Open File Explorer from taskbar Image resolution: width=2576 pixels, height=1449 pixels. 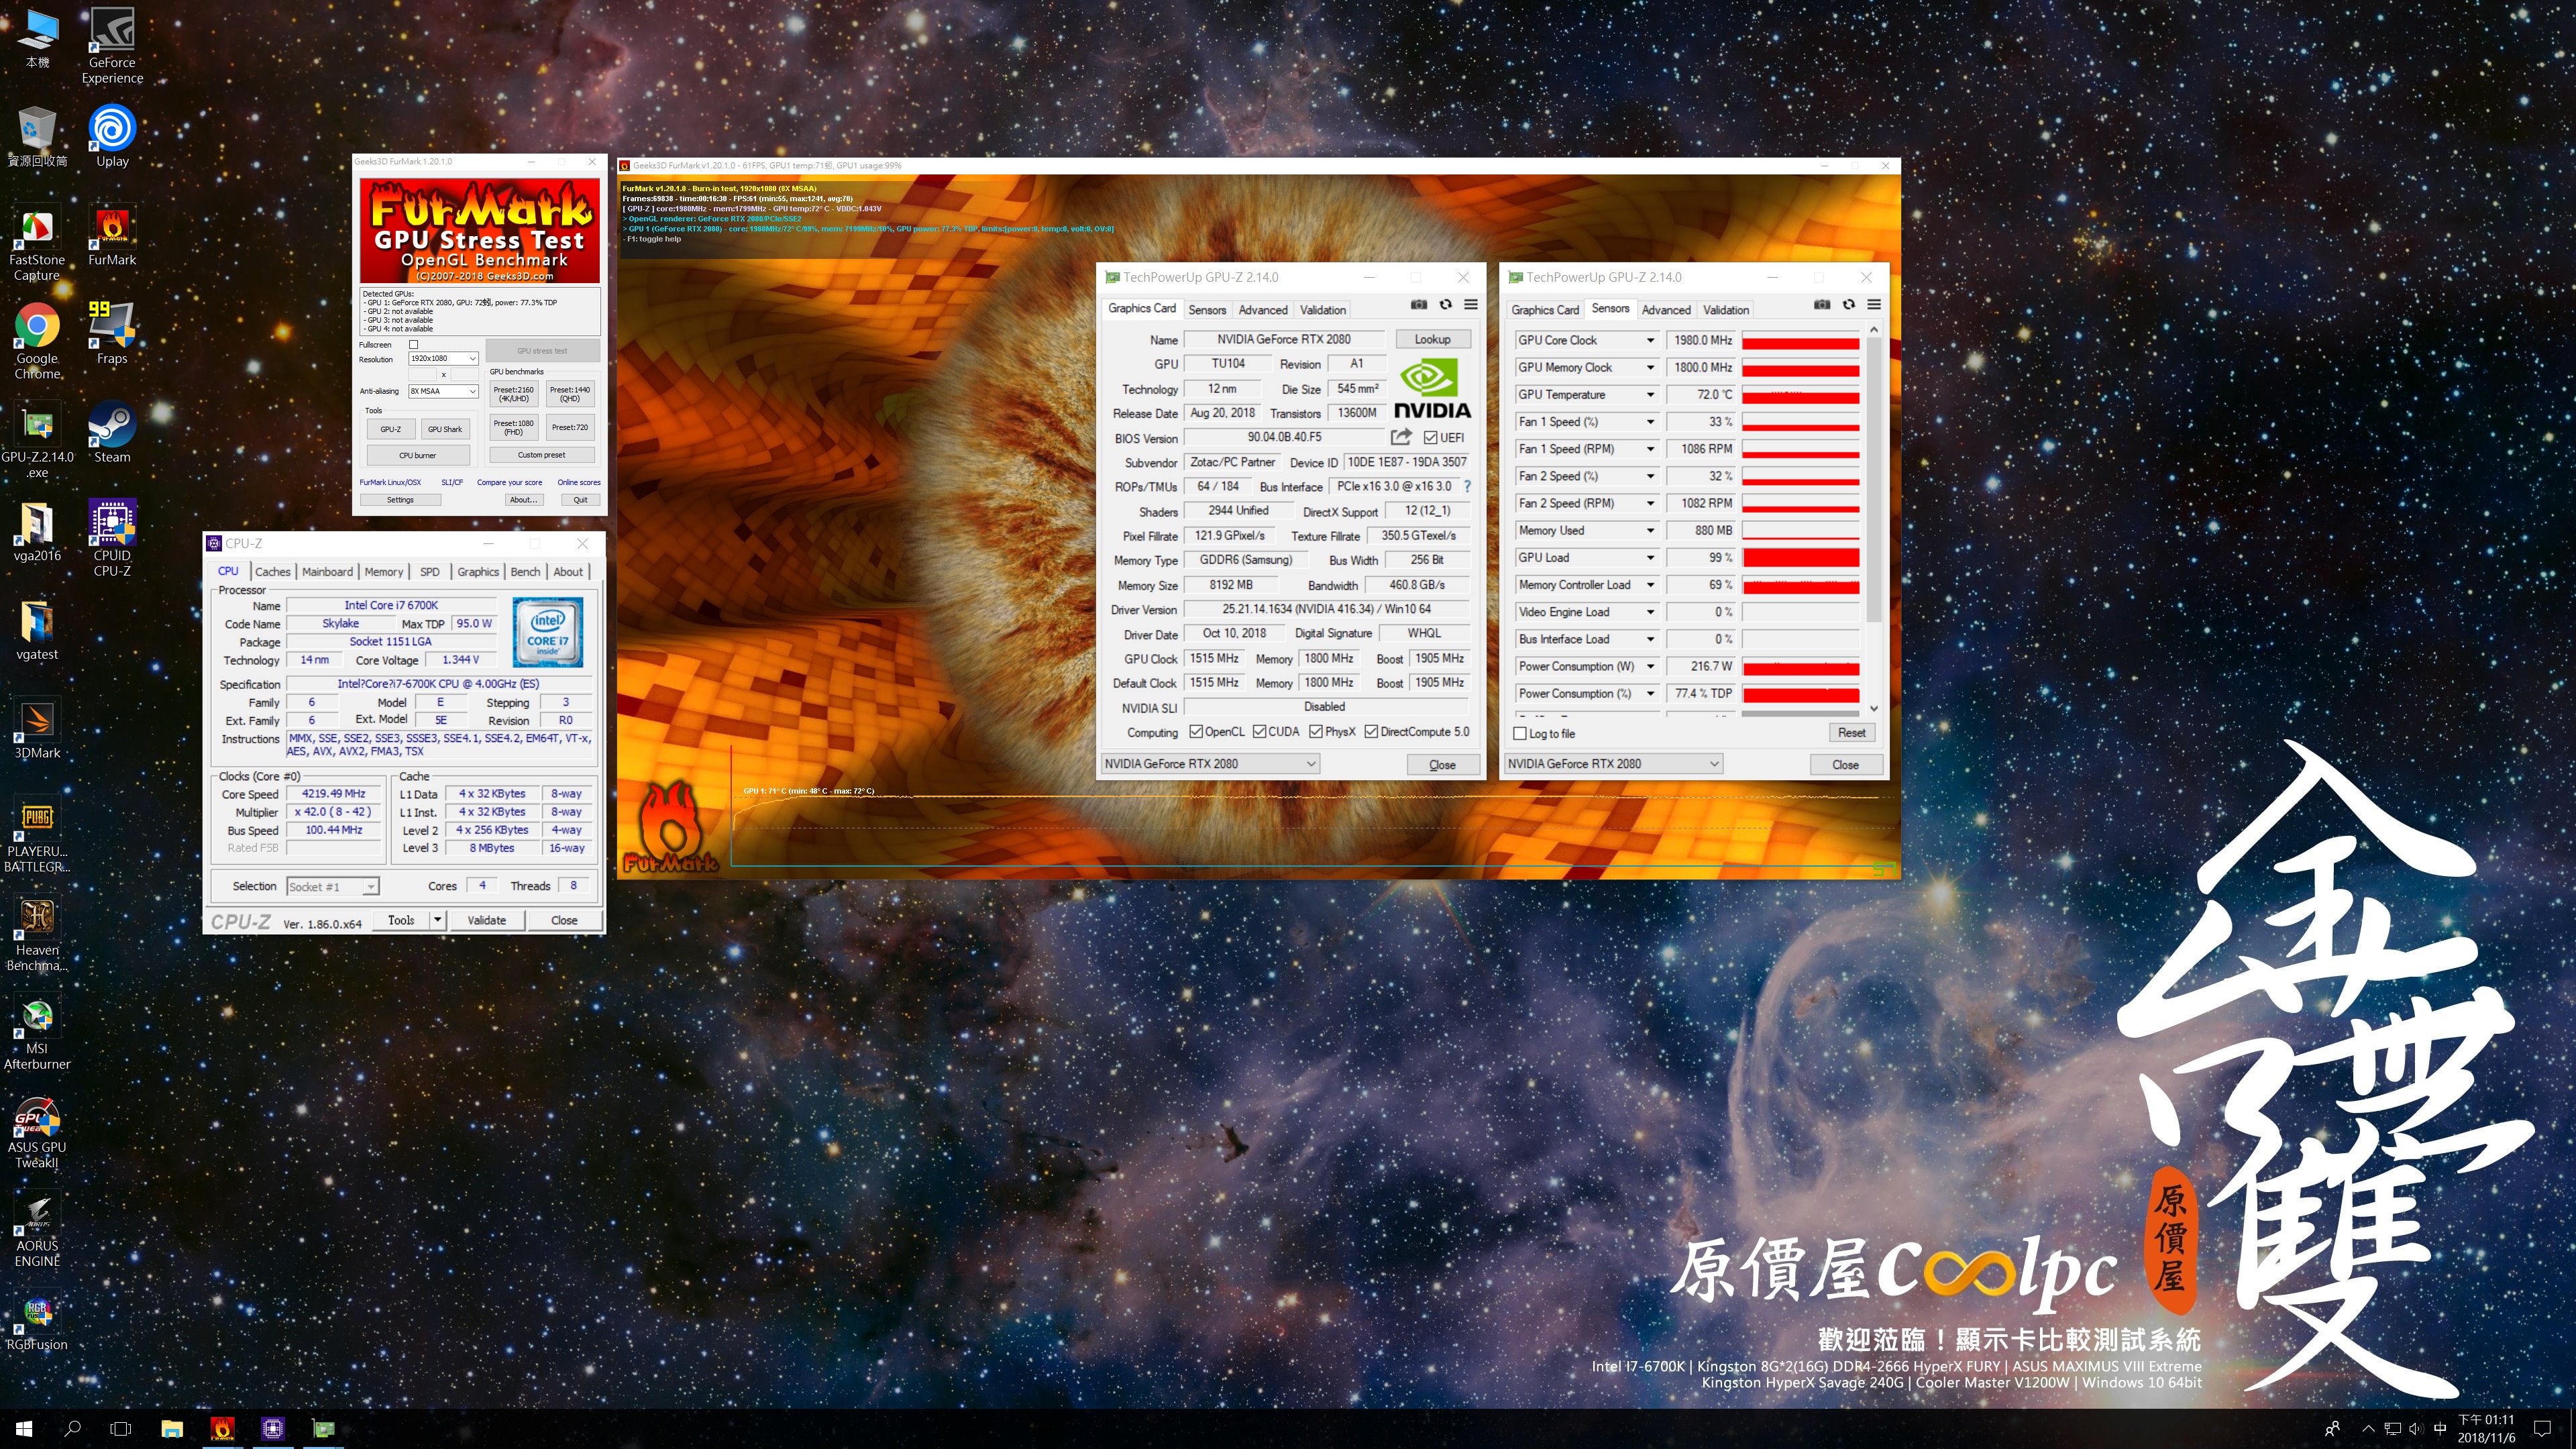[172, 1428]
